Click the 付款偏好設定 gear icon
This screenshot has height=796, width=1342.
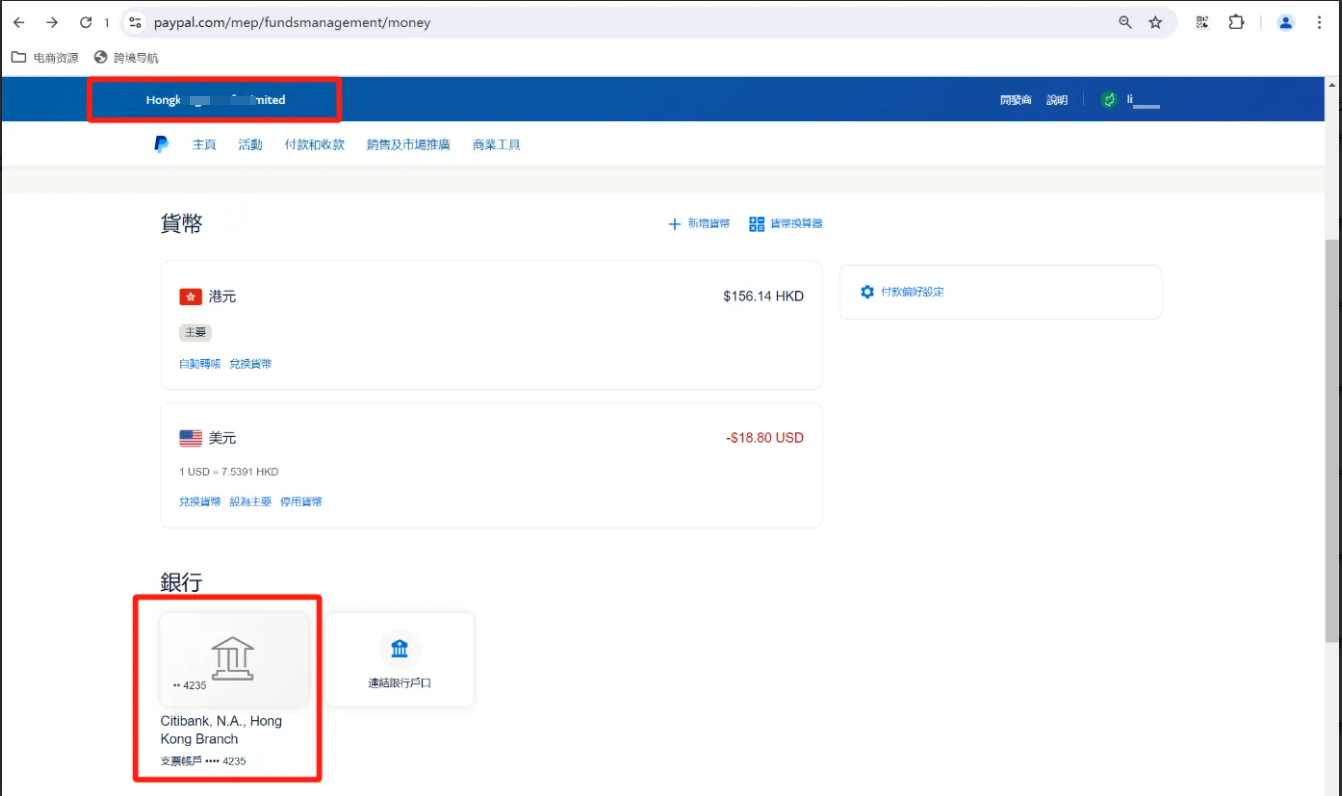(x=867, y=292)
